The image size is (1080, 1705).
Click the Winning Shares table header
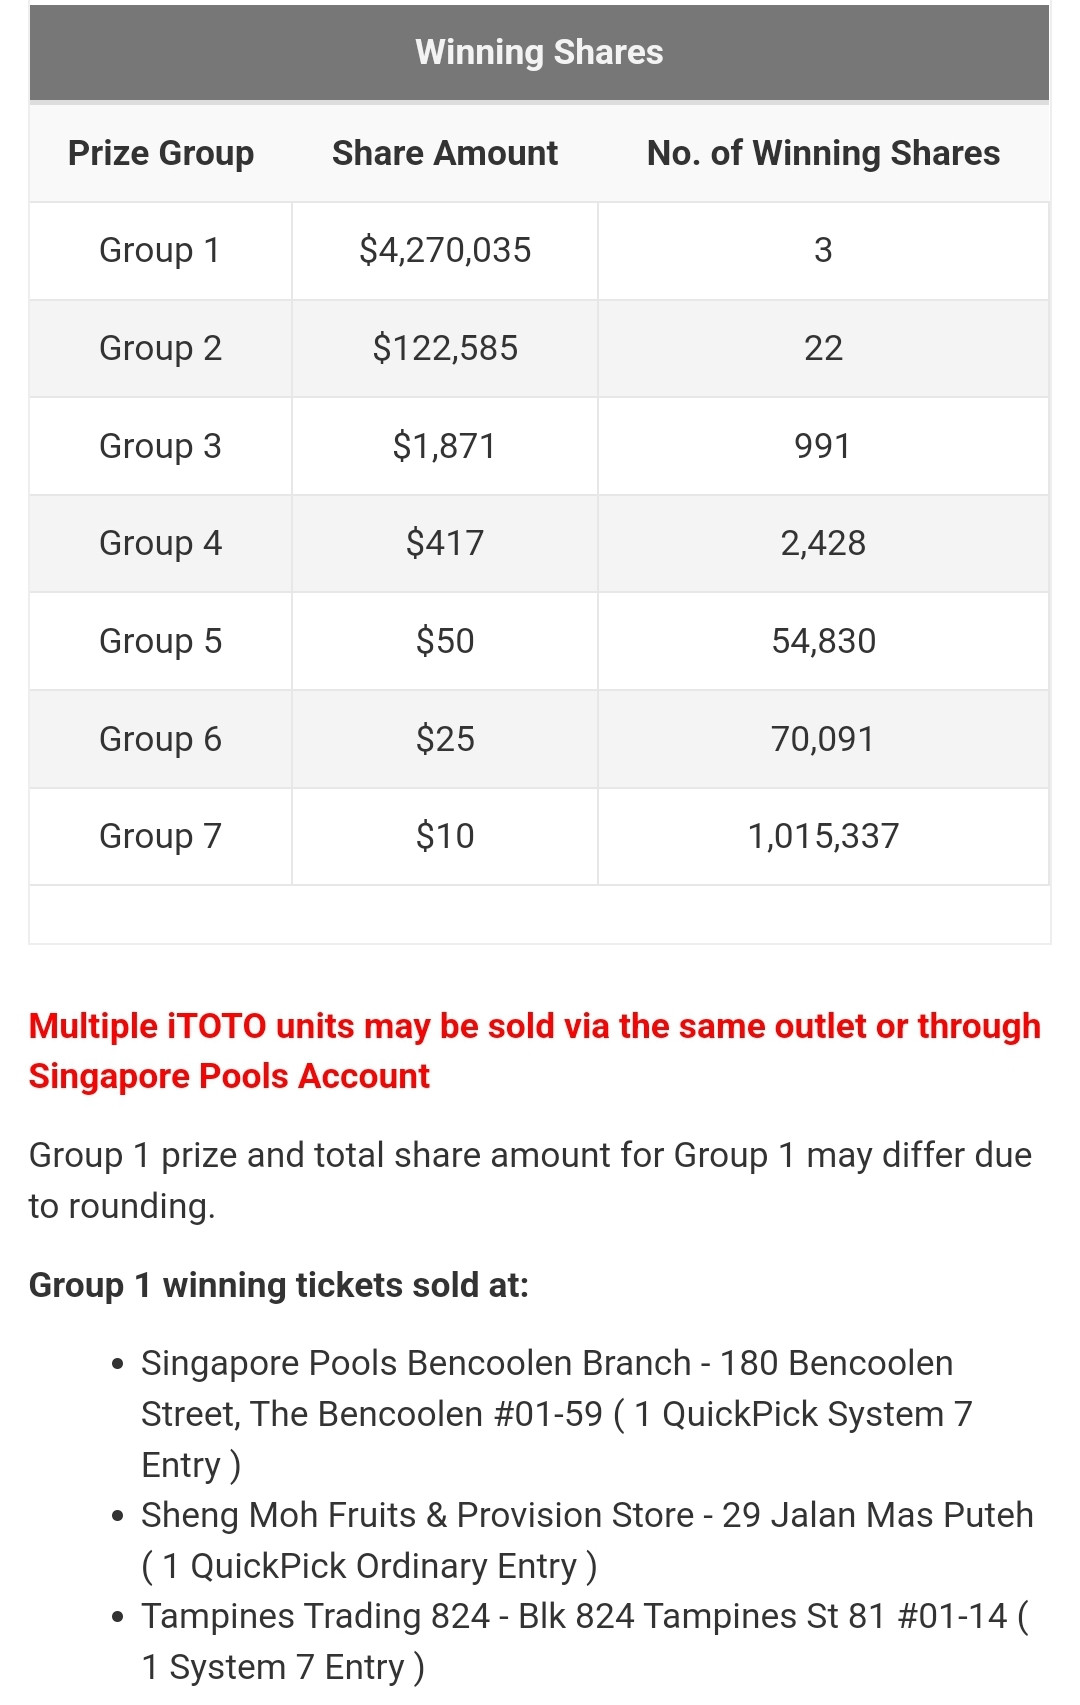[539, 52]
